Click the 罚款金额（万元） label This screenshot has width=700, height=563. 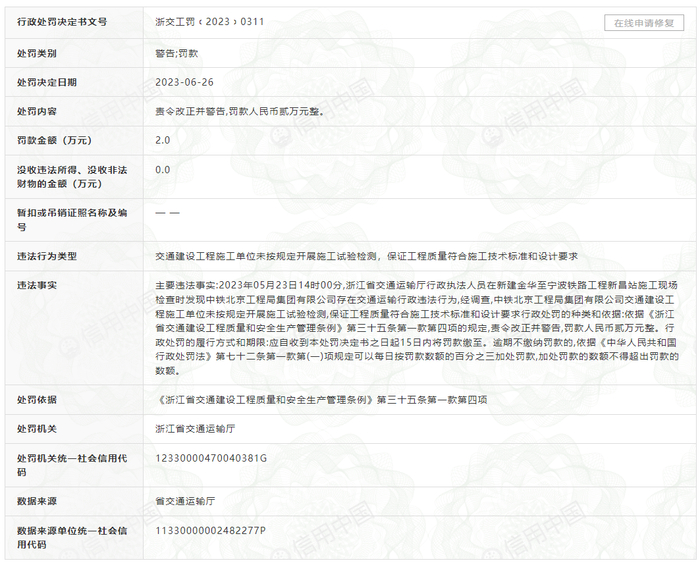click(x=54, y=140)
